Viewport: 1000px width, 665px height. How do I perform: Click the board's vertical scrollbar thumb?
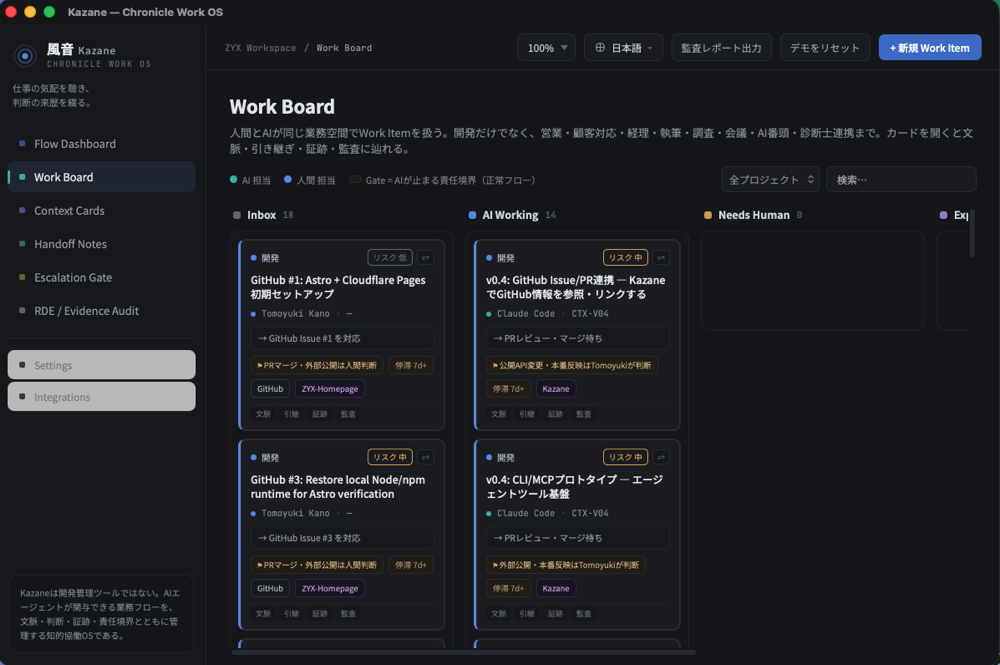(972, 233)
